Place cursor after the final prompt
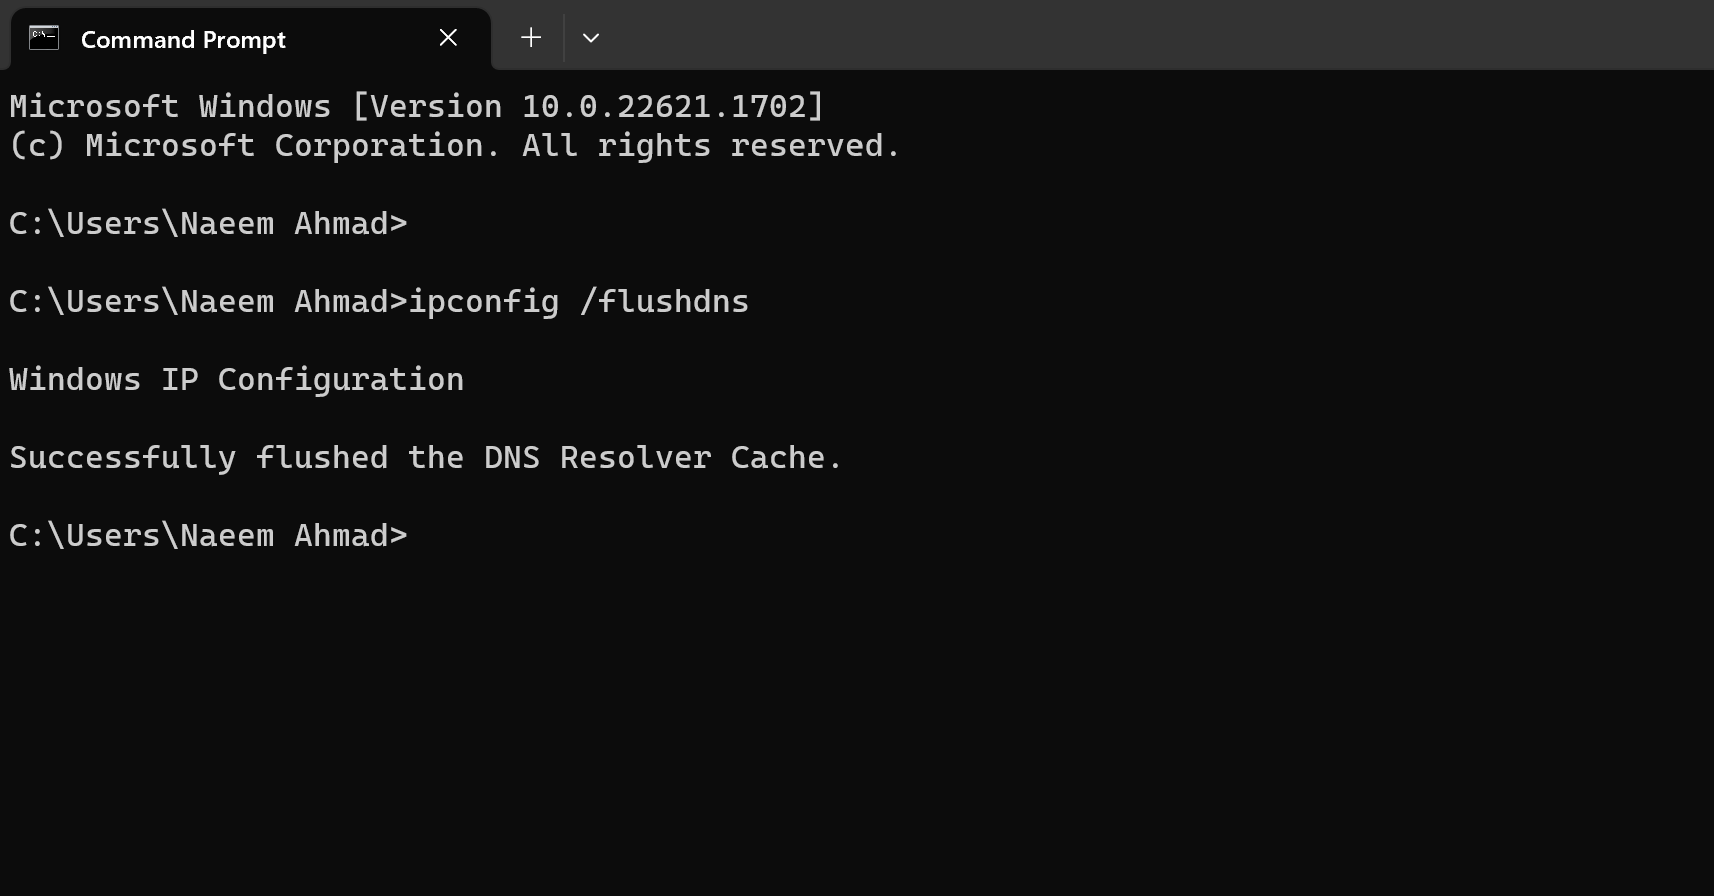1714x896 pixels. click(x=418, y=536)
